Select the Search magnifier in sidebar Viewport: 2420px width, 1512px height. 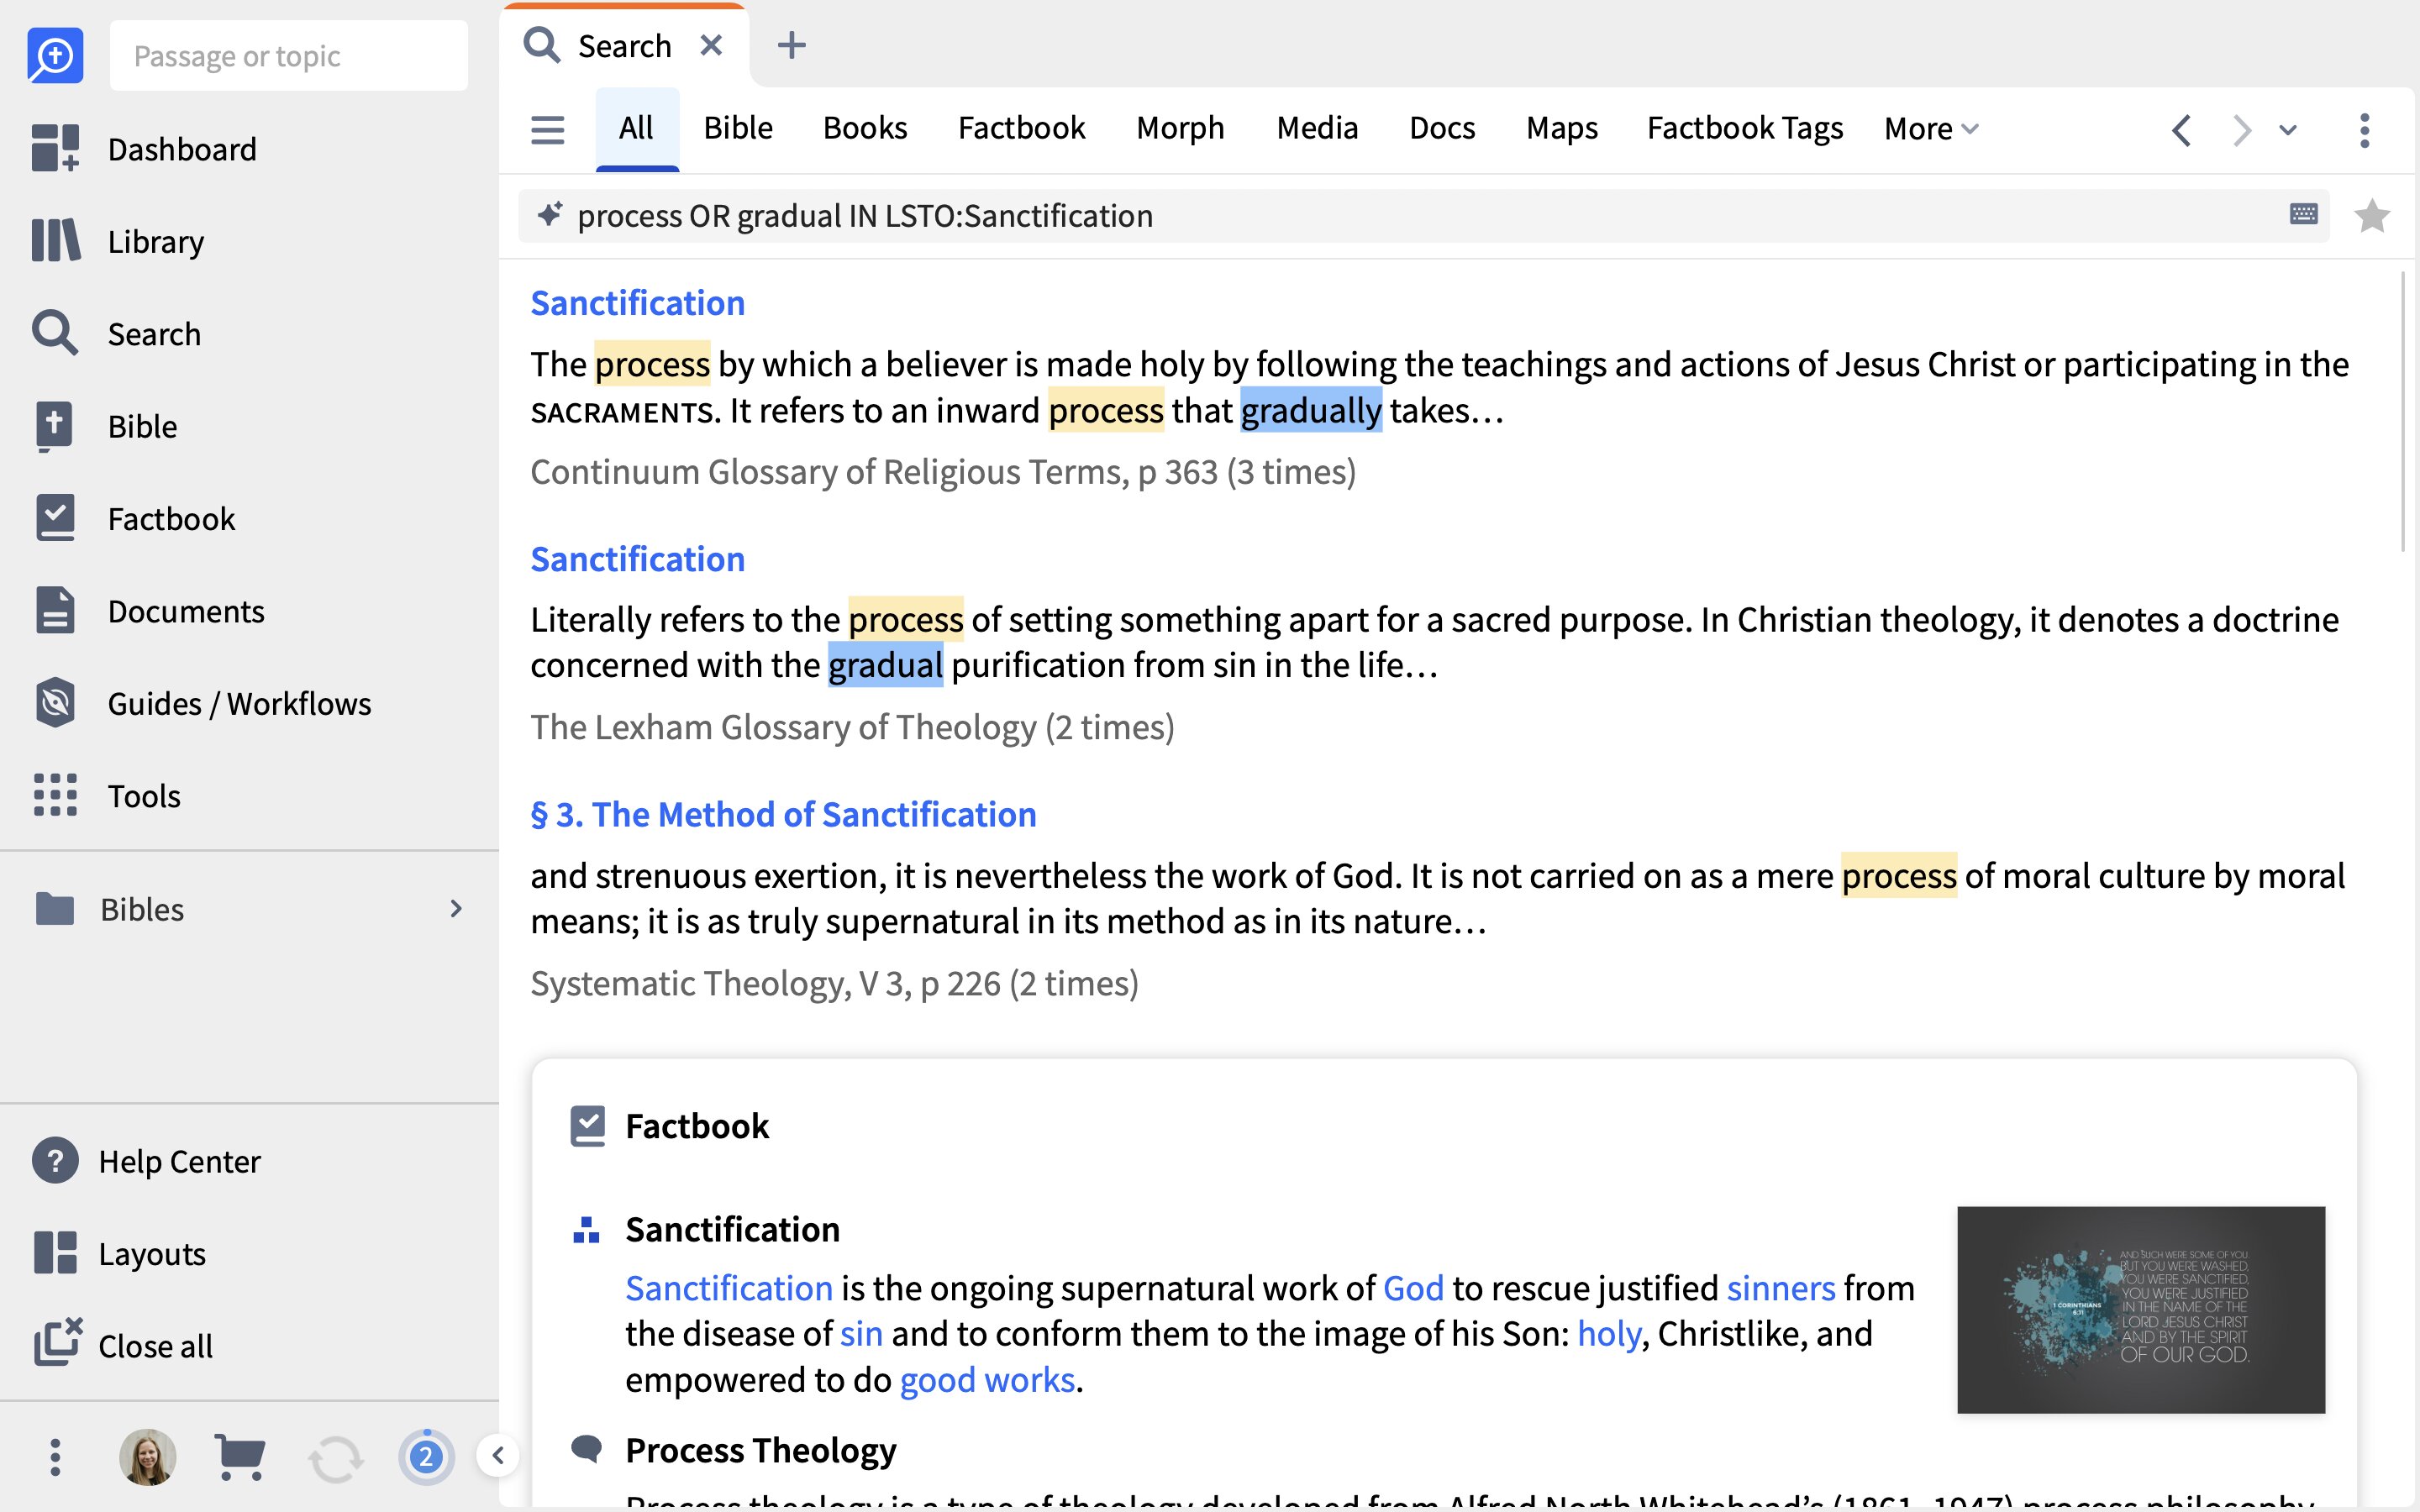[55, 333]
